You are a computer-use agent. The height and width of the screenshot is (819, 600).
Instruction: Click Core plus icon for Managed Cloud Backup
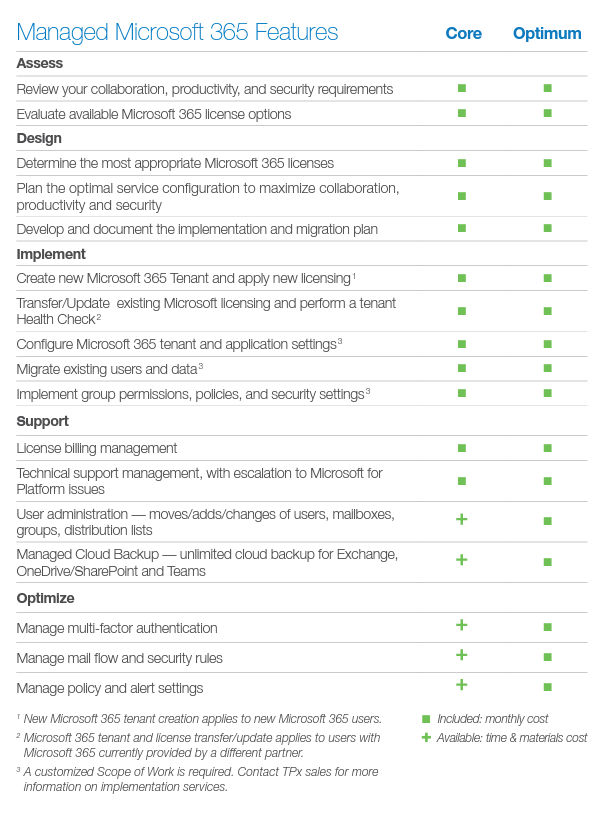(x=462, y=560)
